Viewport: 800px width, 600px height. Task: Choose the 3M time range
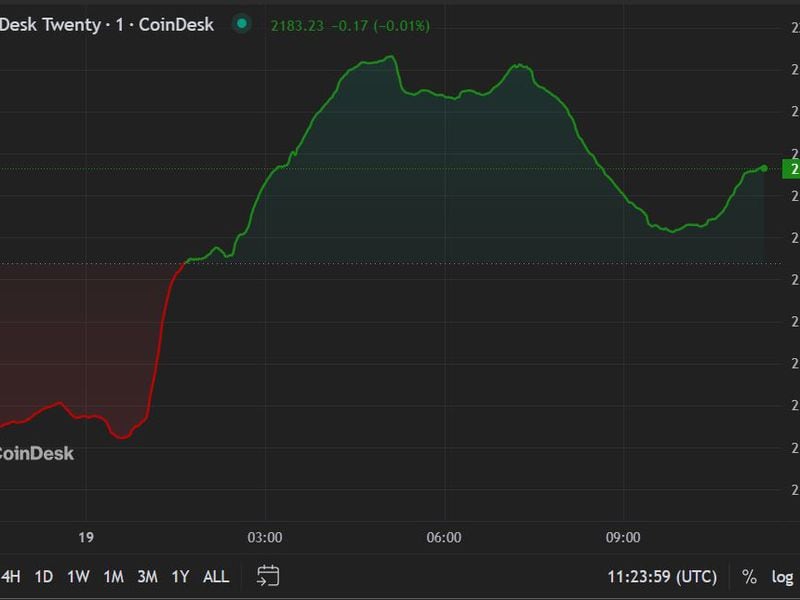(147, 577)
